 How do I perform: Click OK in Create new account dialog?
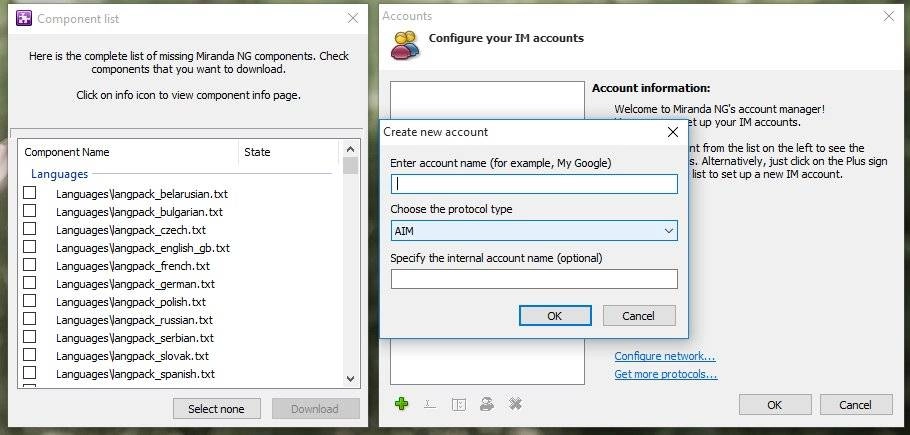(555, 316)
